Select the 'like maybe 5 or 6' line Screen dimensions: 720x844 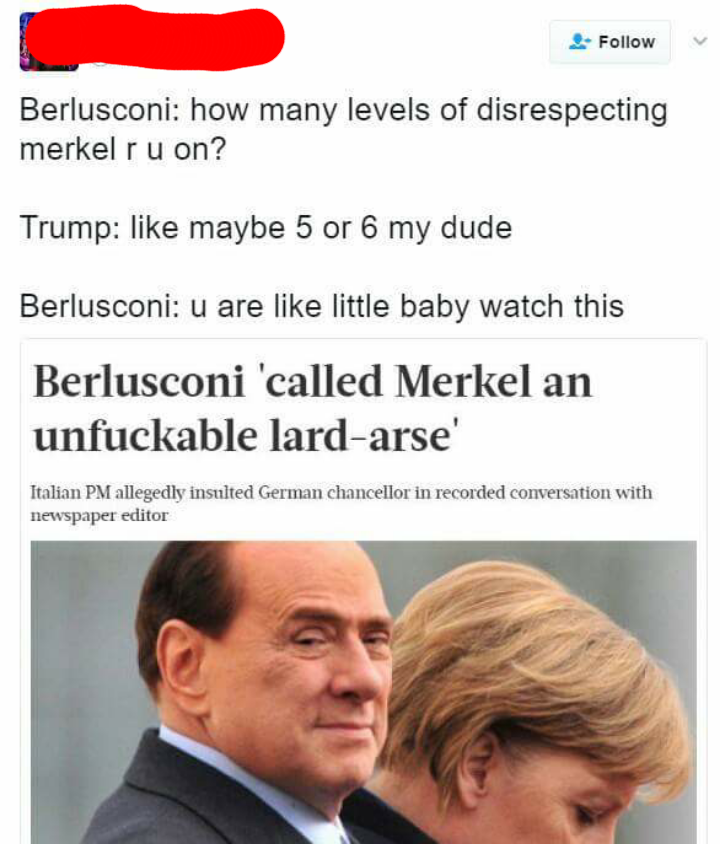[x=266, y=227]
